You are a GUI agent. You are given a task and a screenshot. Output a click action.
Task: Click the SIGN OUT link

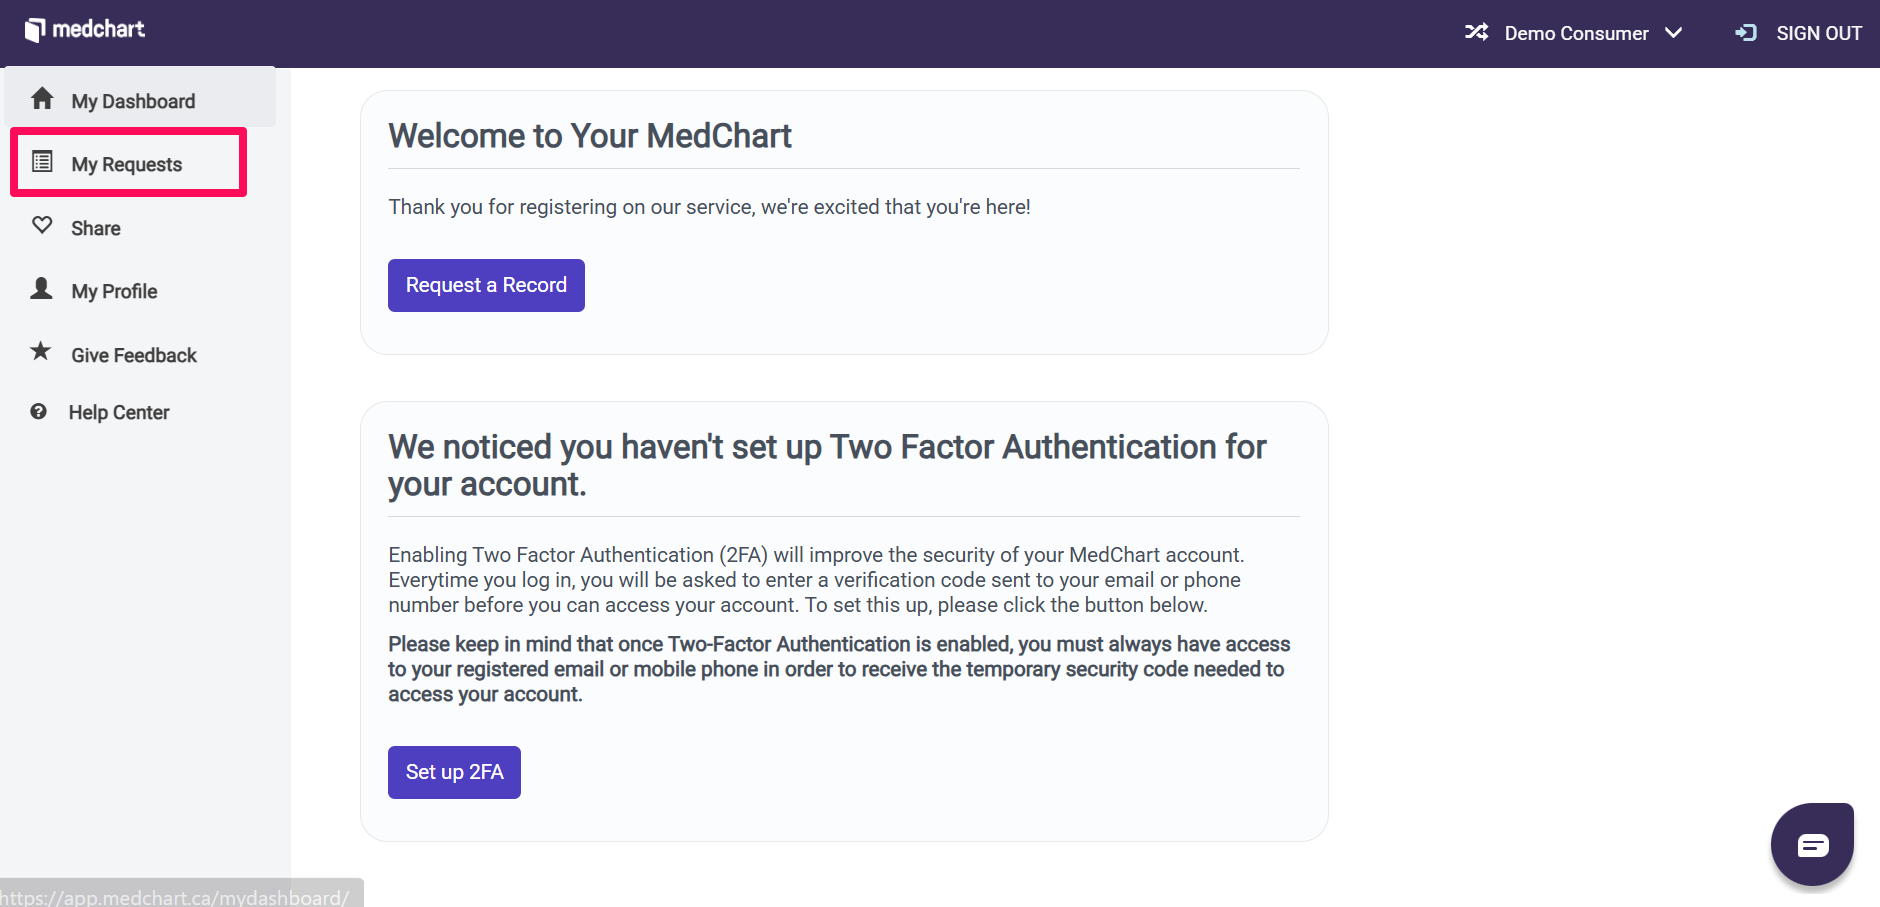tap(1818, 33)
